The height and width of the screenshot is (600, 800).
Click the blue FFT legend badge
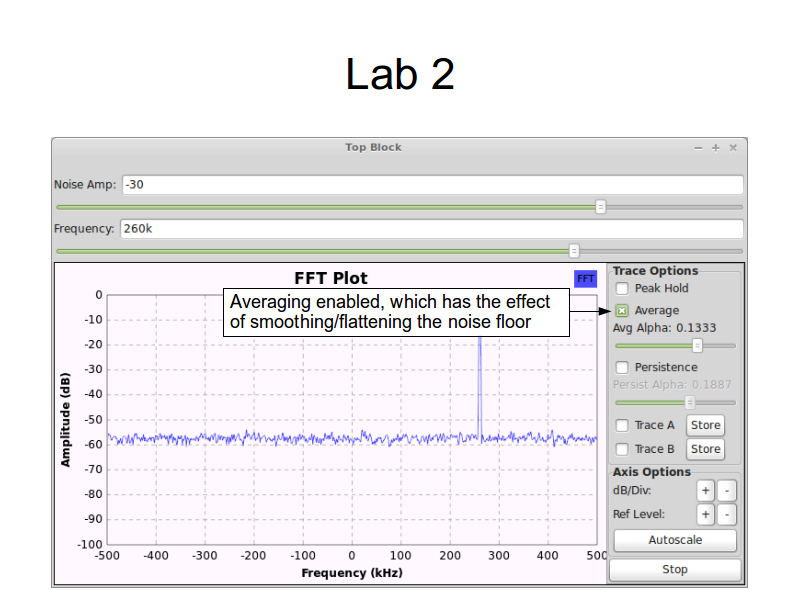coord(585,279)
